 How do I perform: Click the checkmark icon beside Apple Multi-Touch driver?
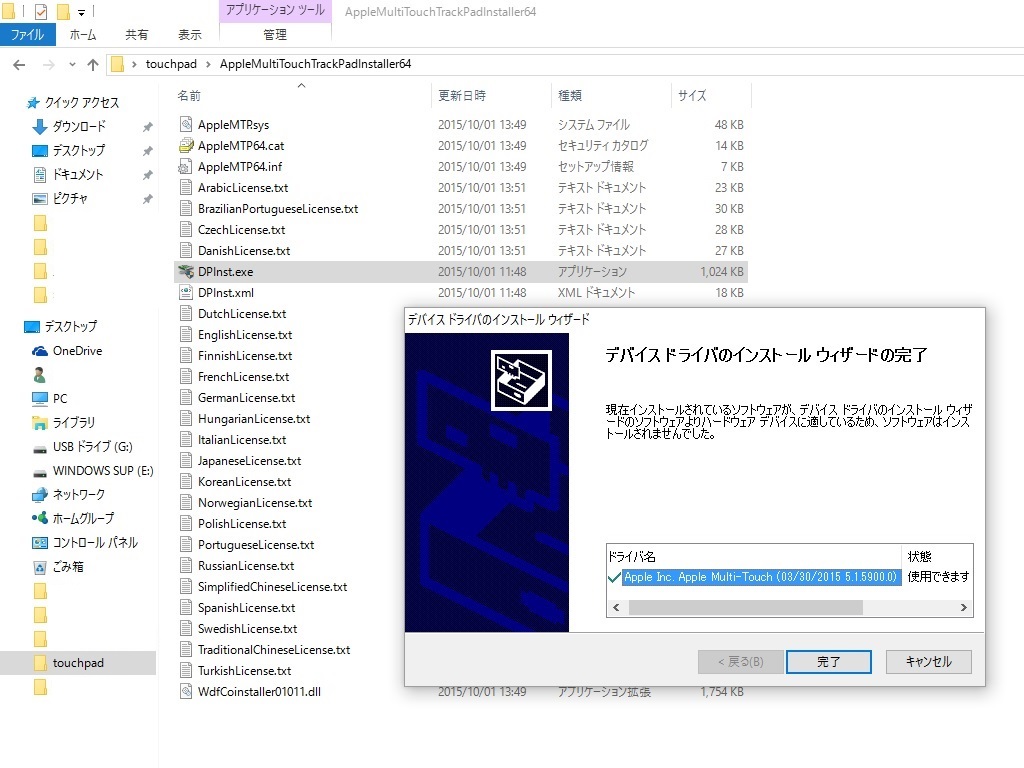614,577
